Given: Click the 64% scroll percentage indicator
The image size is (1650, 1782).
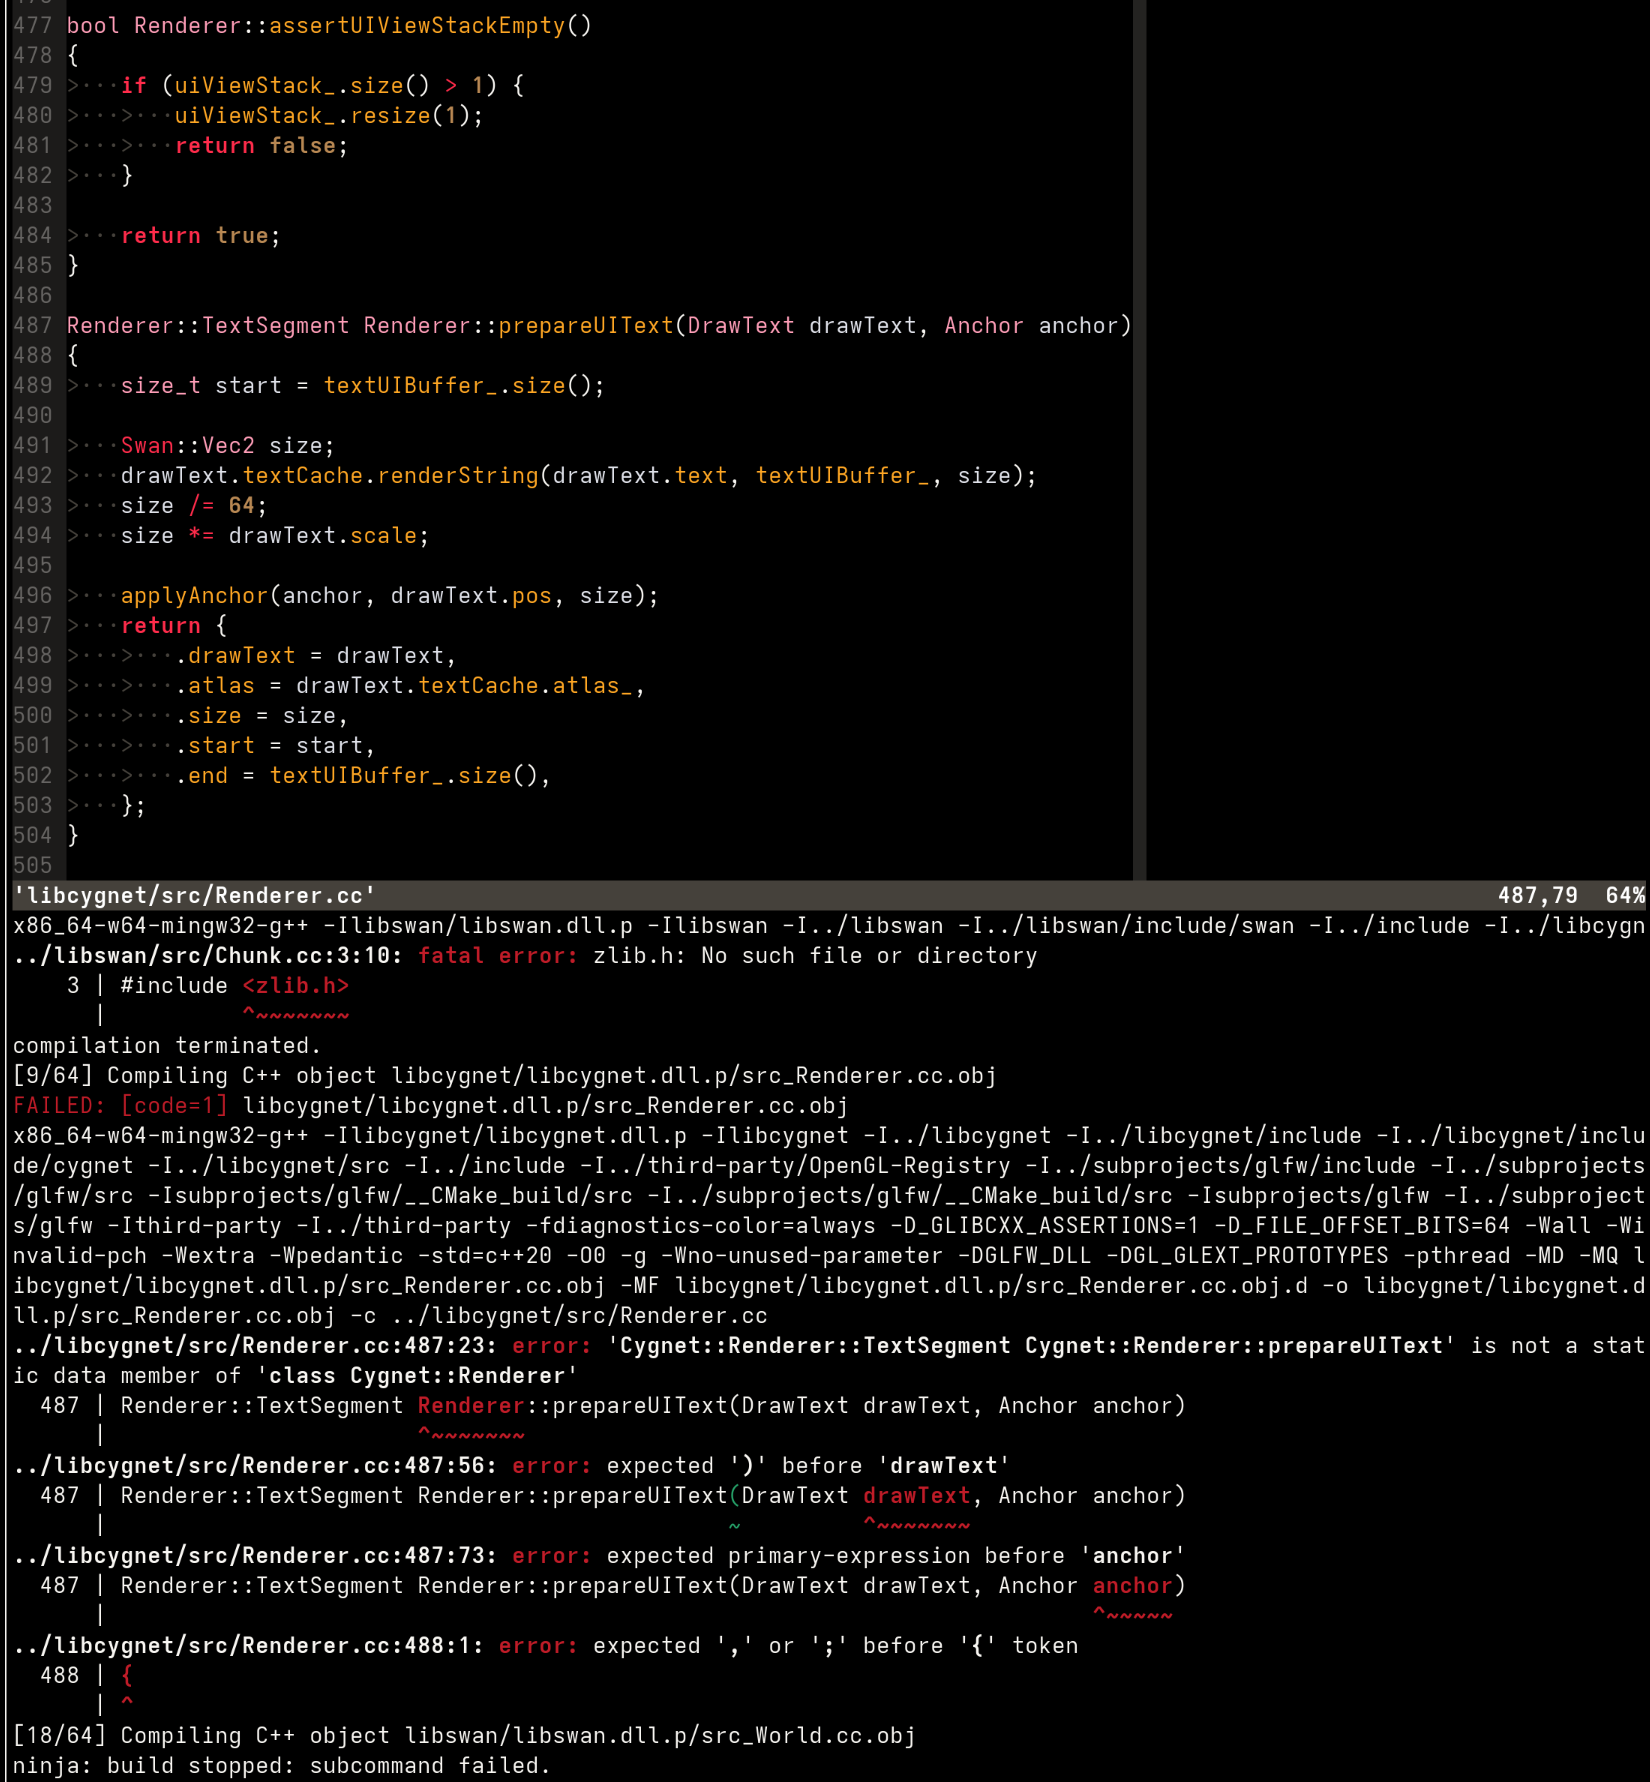Looking at the screenshot, I should [x=1625, y=895].
